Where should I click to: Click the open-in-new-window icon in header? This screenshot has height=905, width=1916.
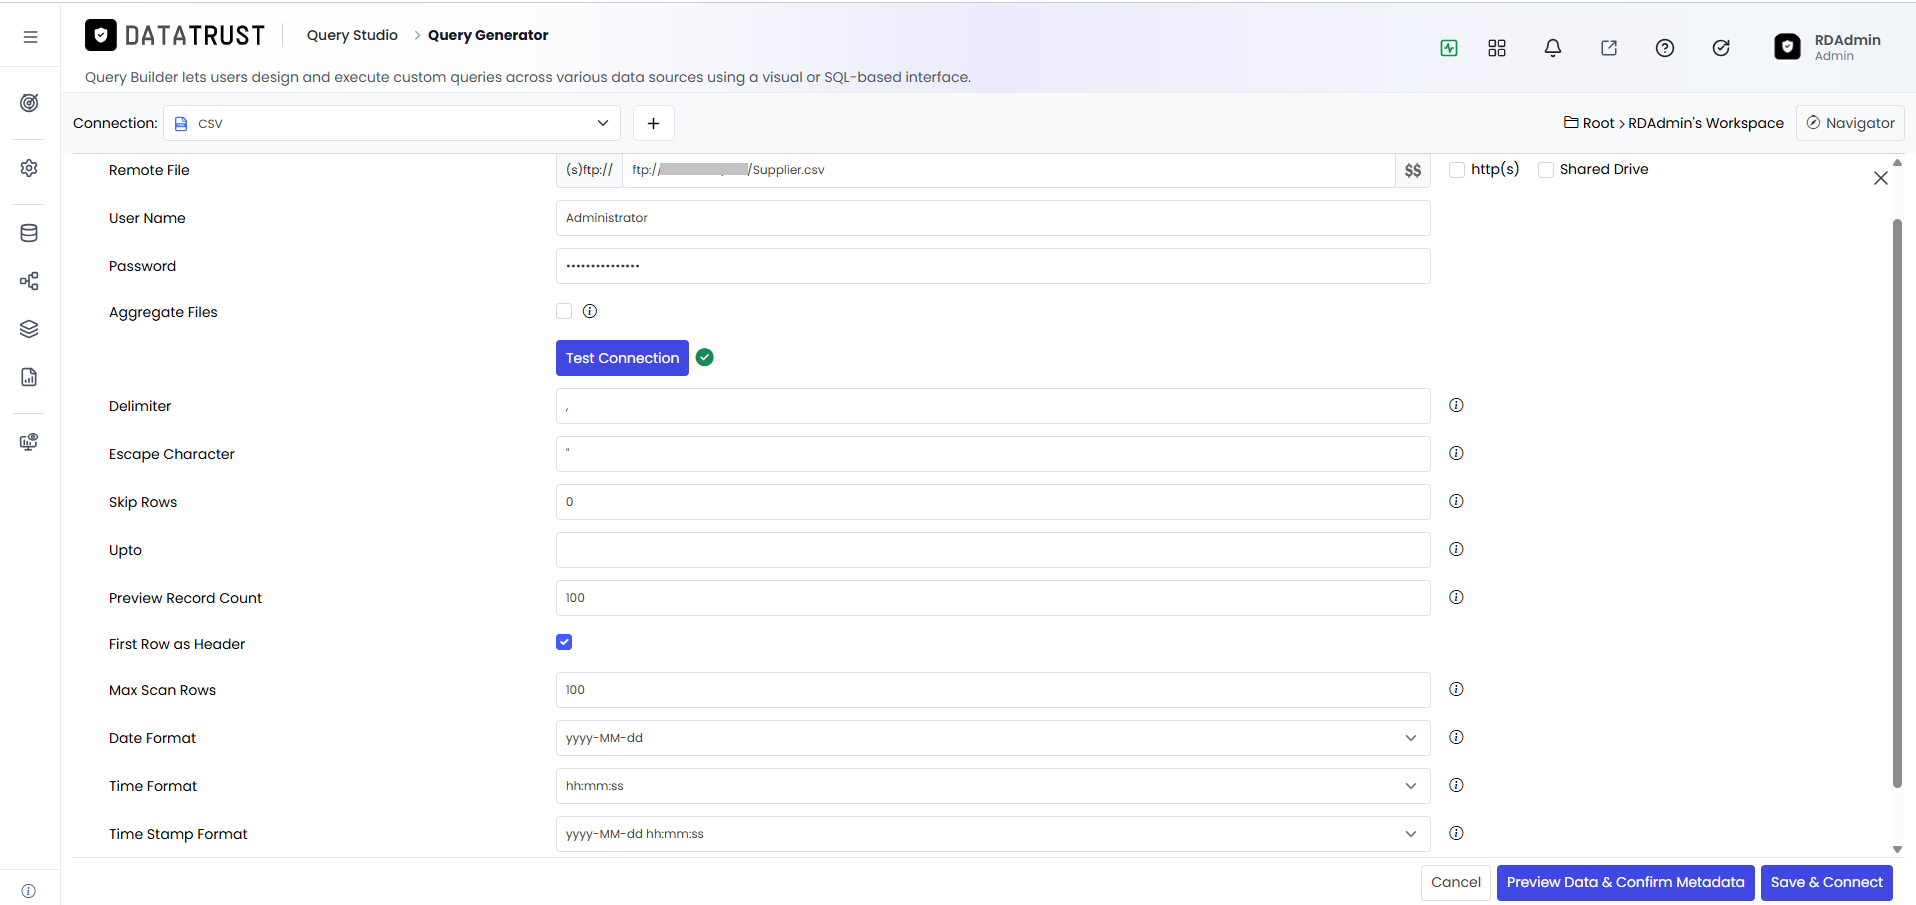(1608, 48)
